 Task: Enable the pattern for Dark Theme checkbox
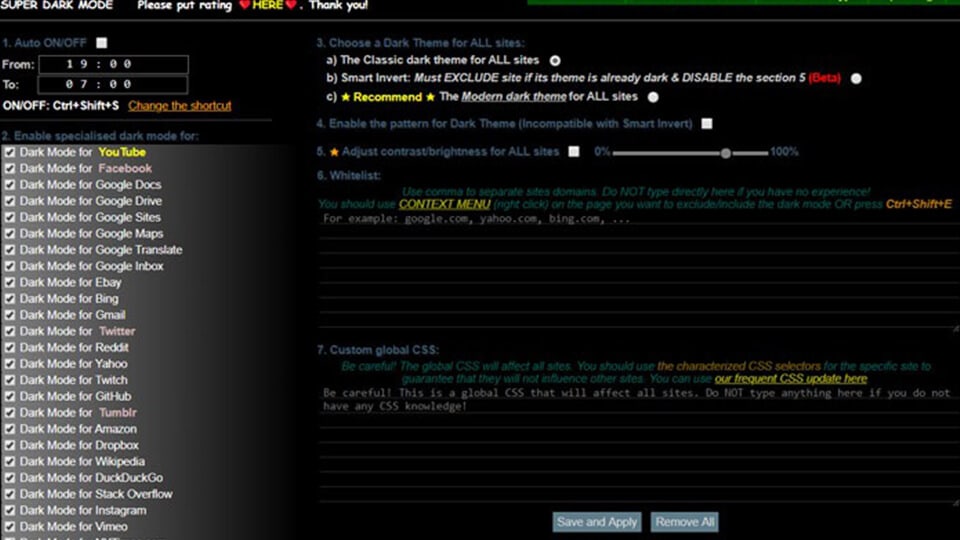coord(707,124)
